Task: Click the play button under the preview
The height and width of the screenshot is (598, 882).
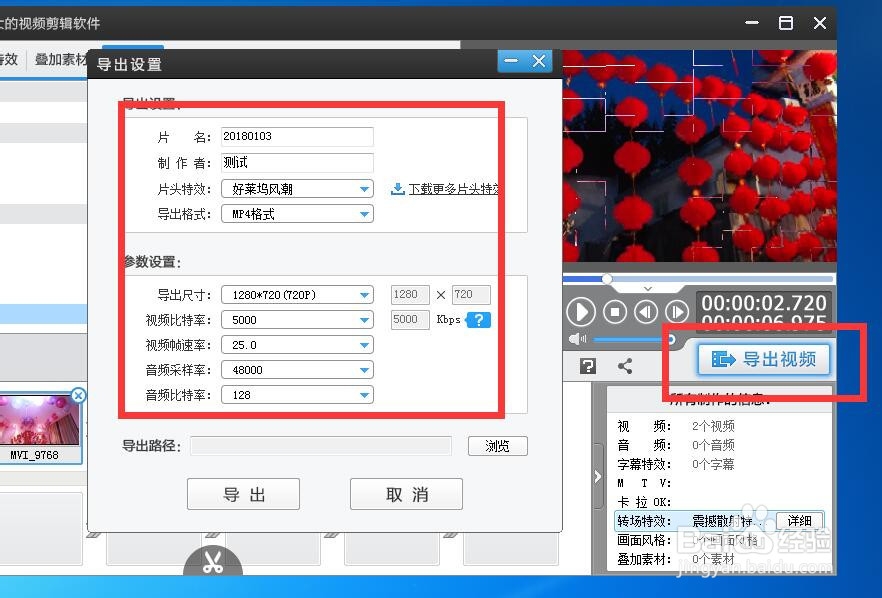Action: pos(581,311)
